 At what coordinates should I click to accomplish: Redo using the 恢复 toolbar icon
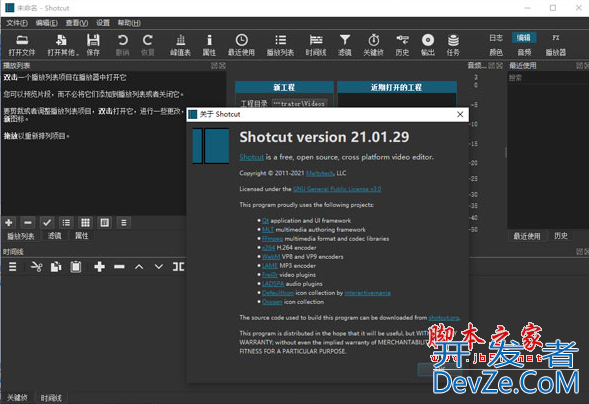click(148, 45)
